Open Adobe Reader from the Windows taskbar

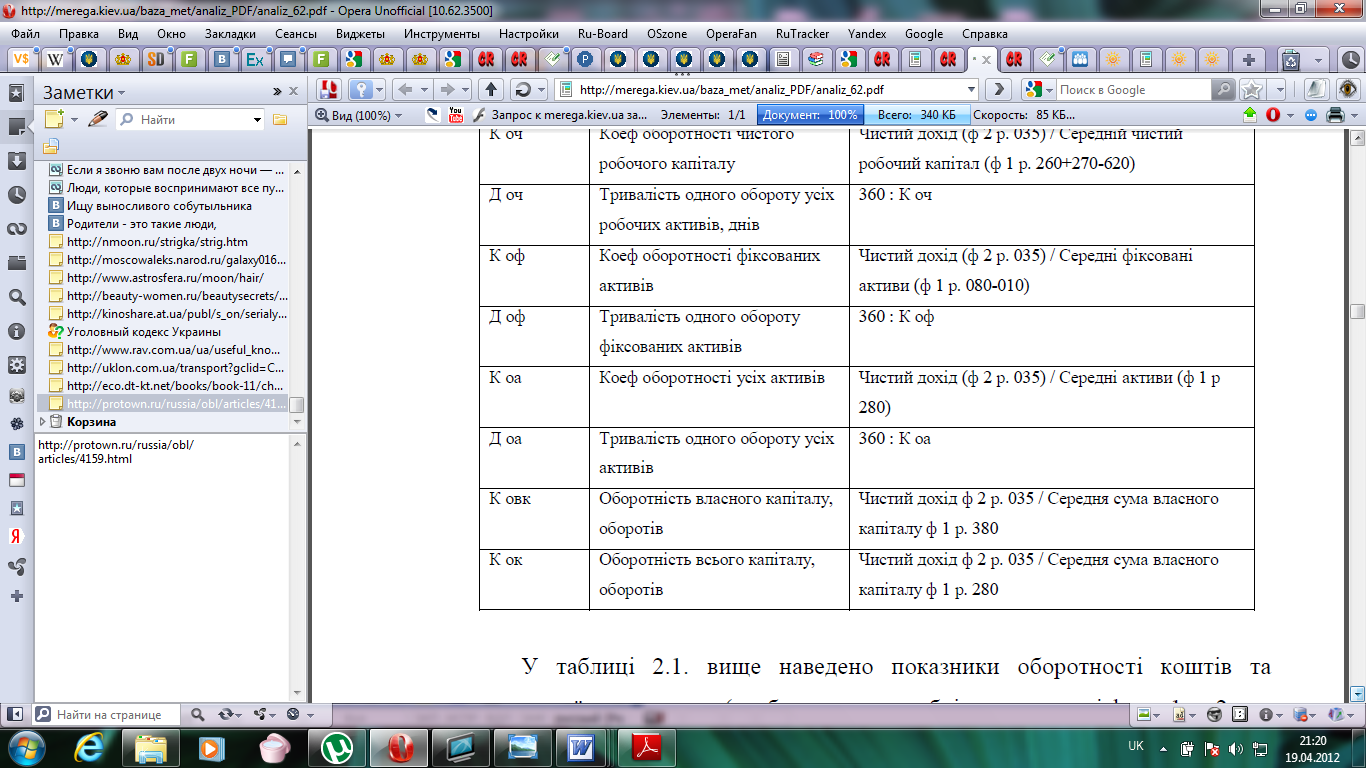[646, 747]
